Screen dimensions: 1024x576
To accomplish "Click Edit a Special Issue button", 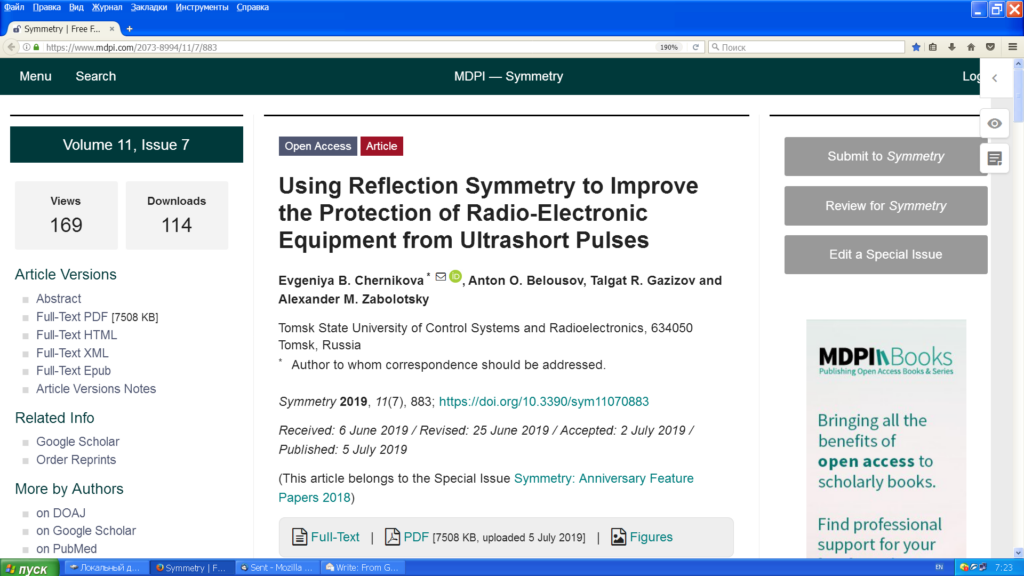I will [886, 255].
